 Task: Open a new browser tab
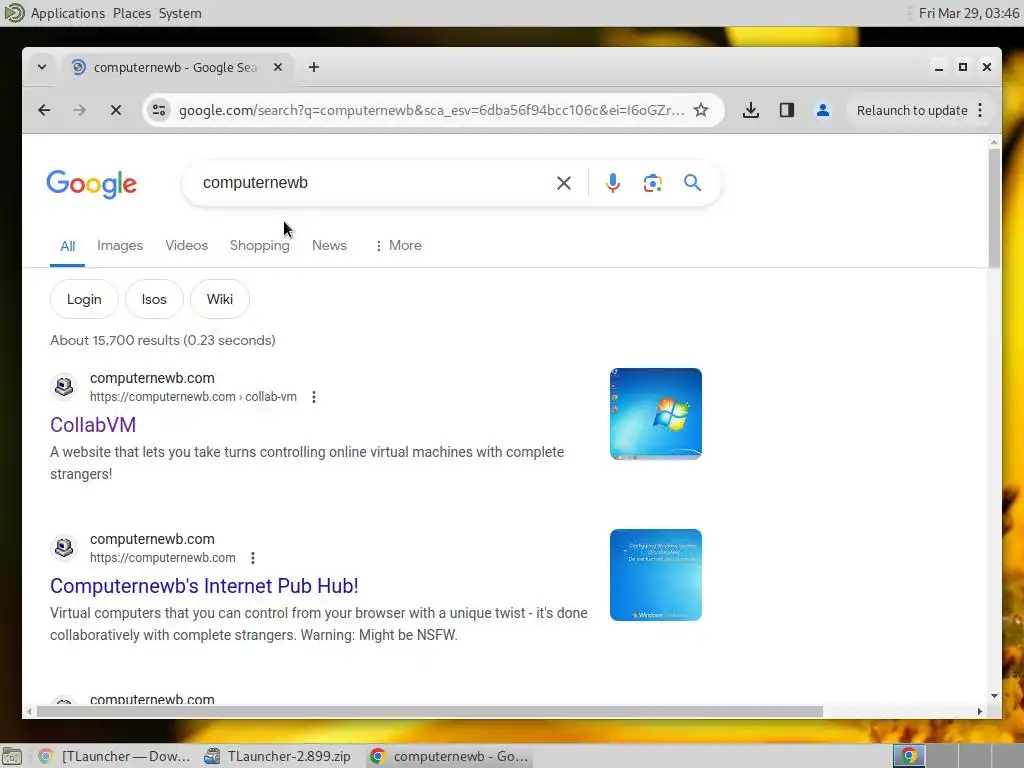[x=314, y=67]
